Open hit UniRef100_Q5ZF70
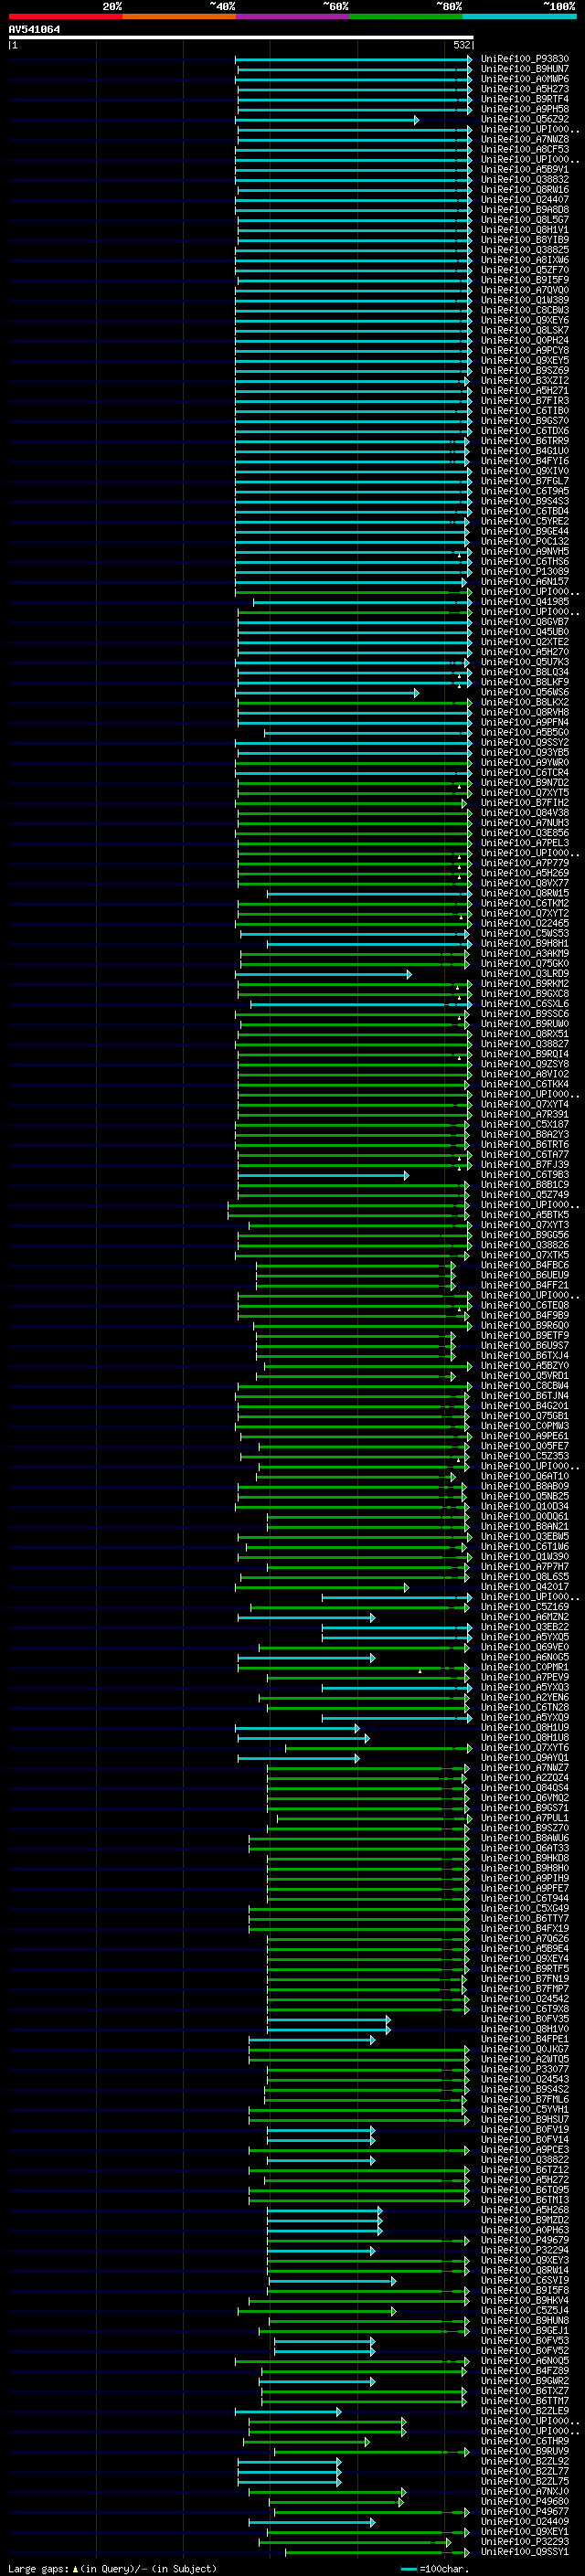Screen dimensions: 585x2576 [525, 270]
